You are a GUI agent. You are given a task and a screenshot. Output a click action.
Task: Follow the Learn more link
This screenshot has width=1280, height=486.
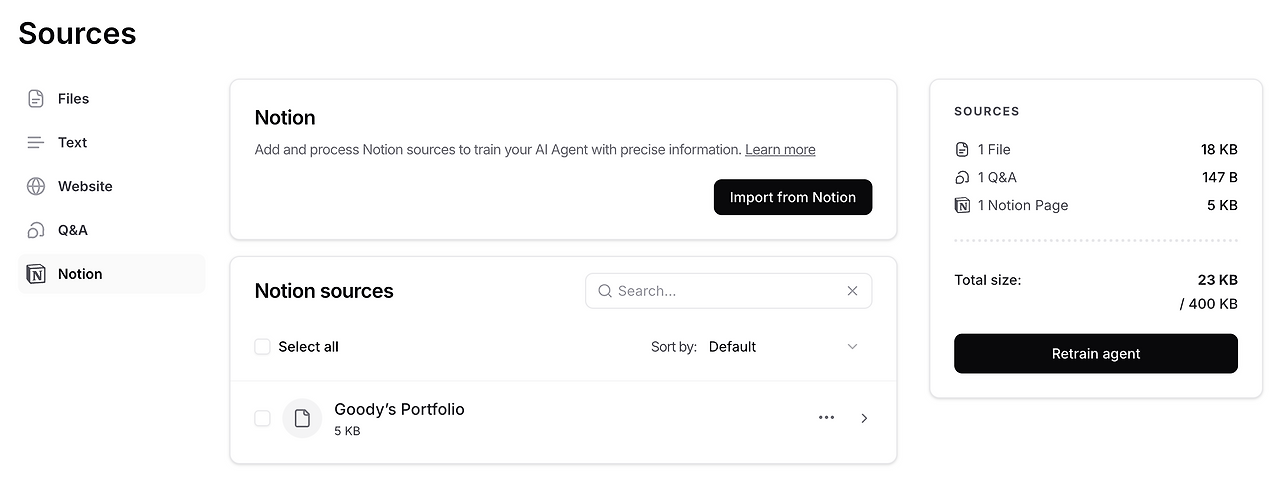pos(780,150)
